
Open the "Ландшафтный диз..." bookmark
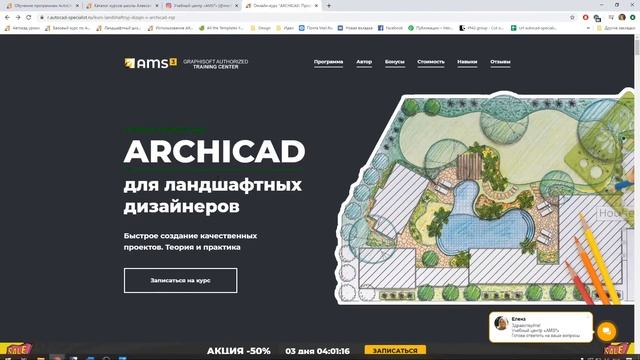[x=118, y=28]
